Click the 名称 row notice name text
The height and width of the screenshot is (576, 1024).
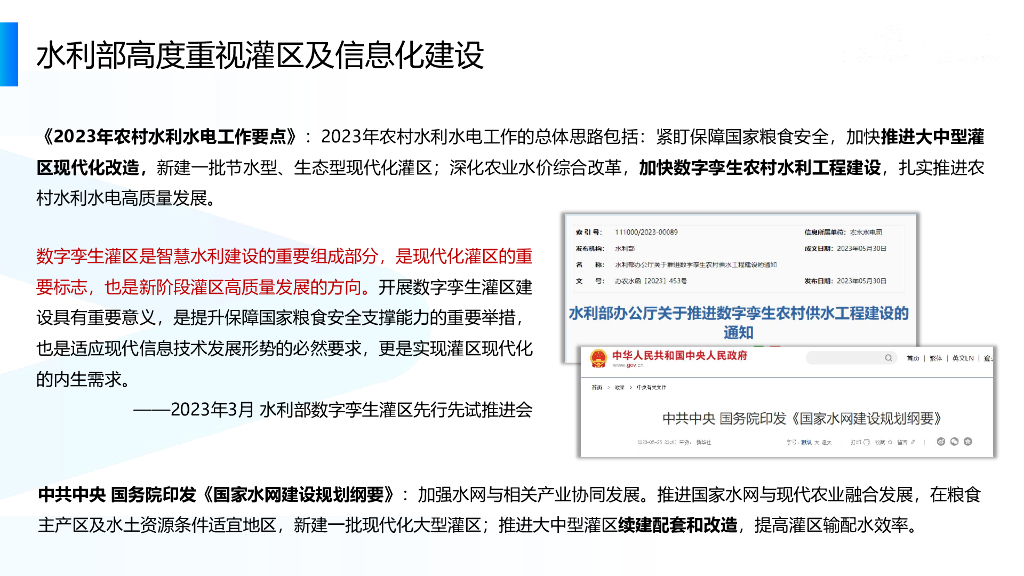point(696,264)
